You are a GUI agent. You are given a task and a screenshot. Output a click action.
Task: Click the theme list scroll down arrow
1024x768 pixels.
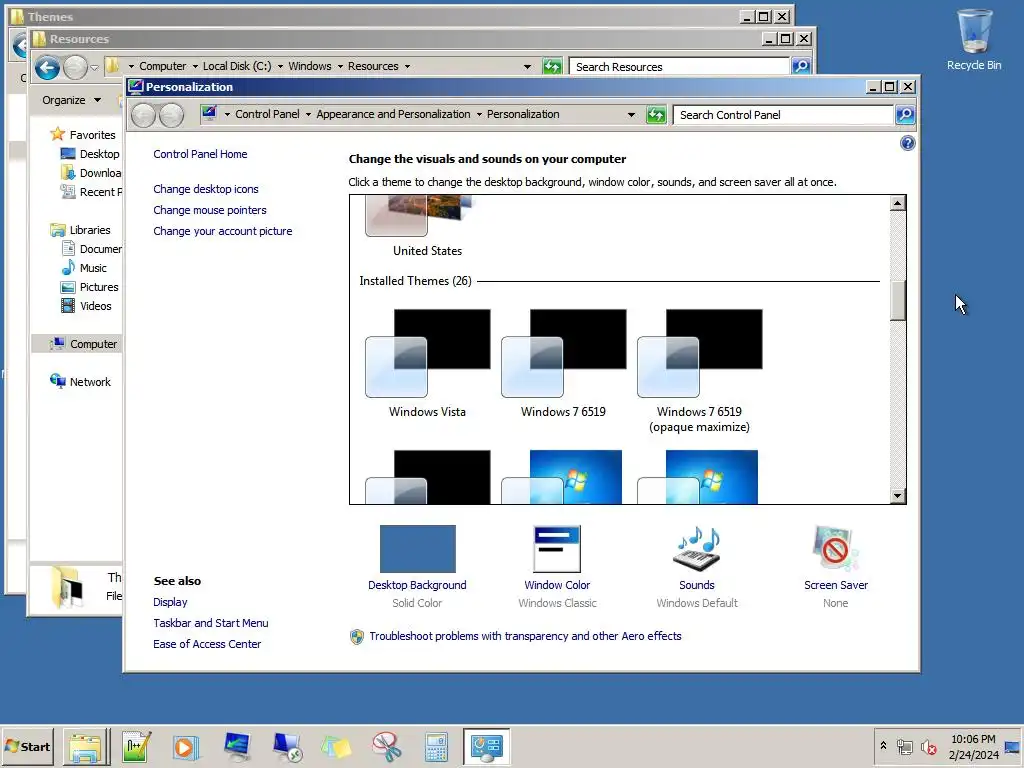897,496
